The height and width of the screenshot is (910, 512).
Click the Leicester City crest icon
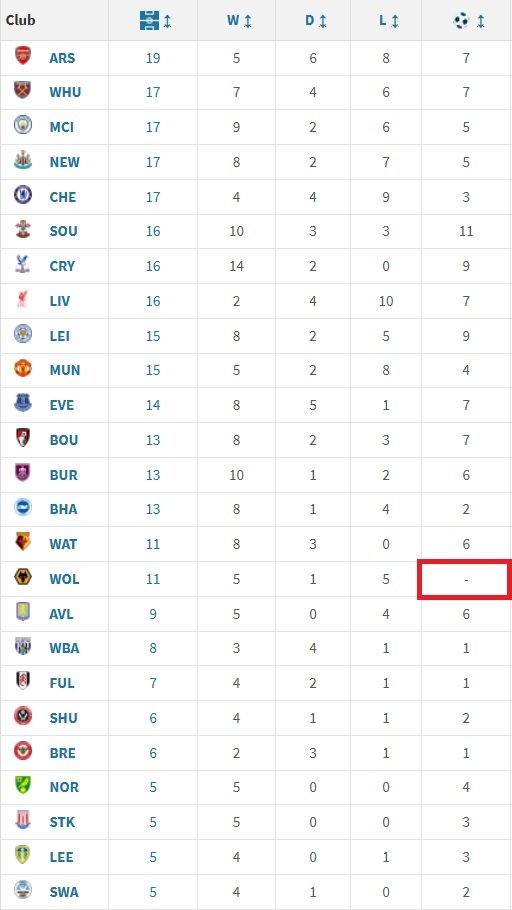pos(23,334)
